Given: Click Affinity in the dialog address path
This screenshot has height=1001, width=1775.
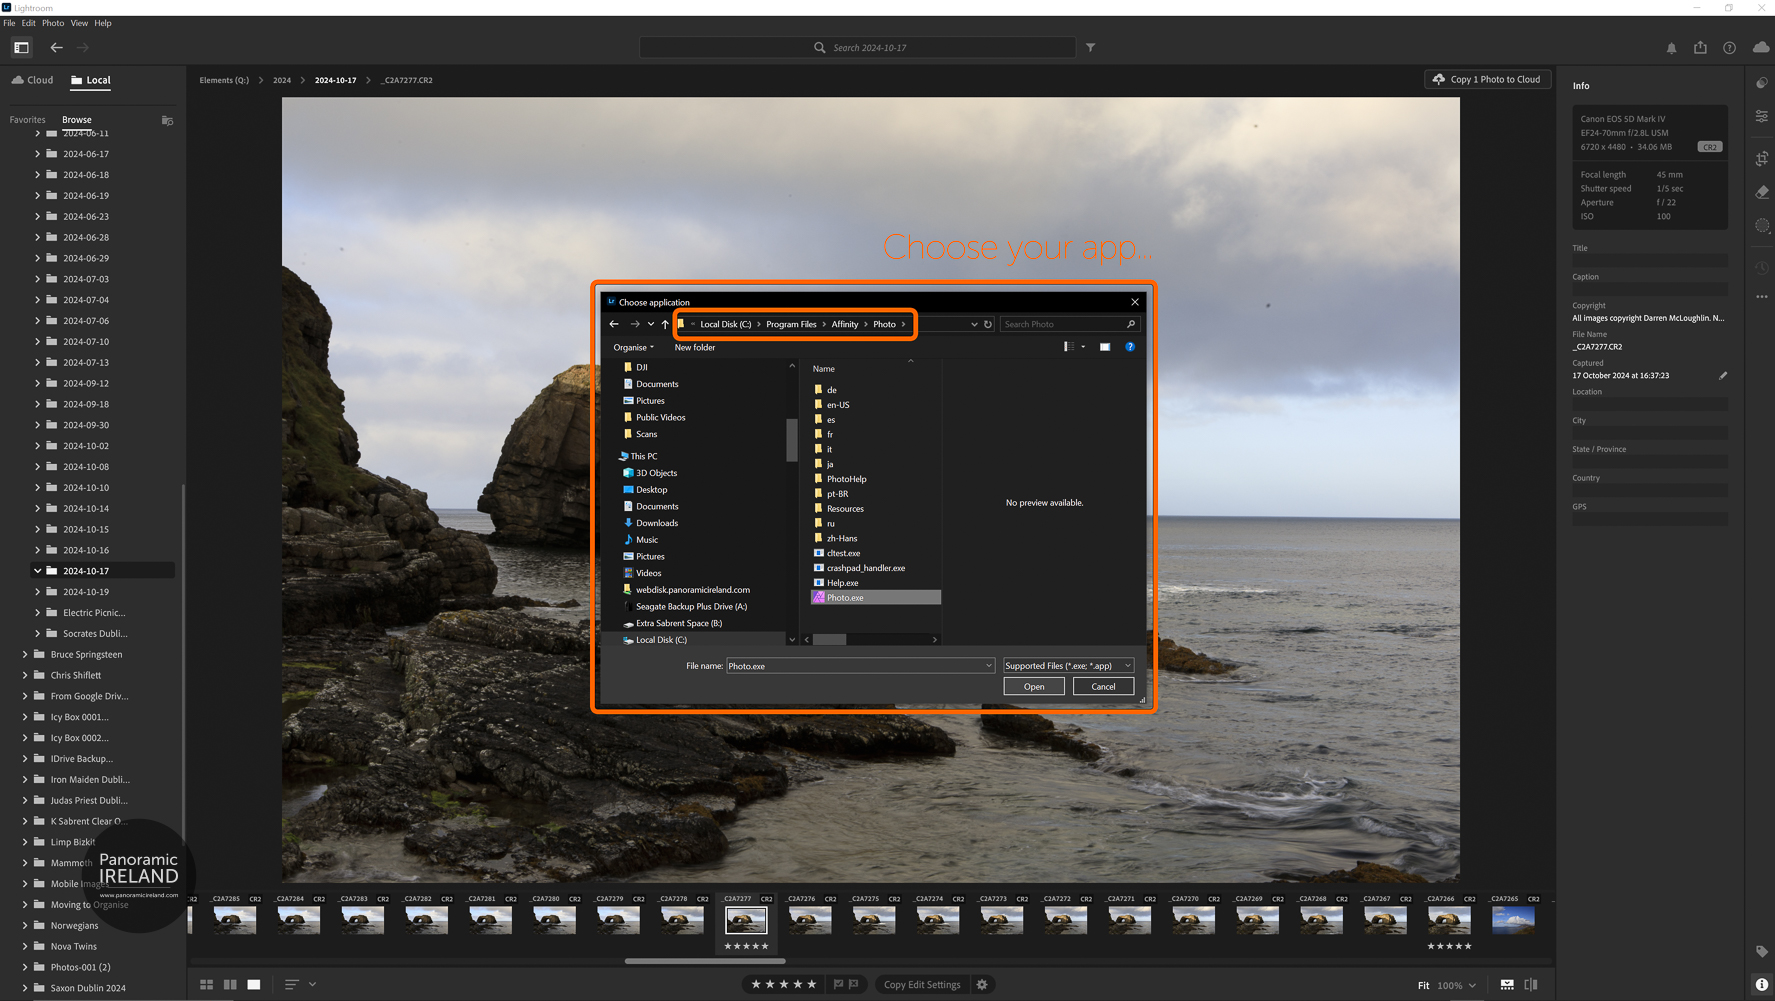Looking at the screenshot, I should [845, 324].
